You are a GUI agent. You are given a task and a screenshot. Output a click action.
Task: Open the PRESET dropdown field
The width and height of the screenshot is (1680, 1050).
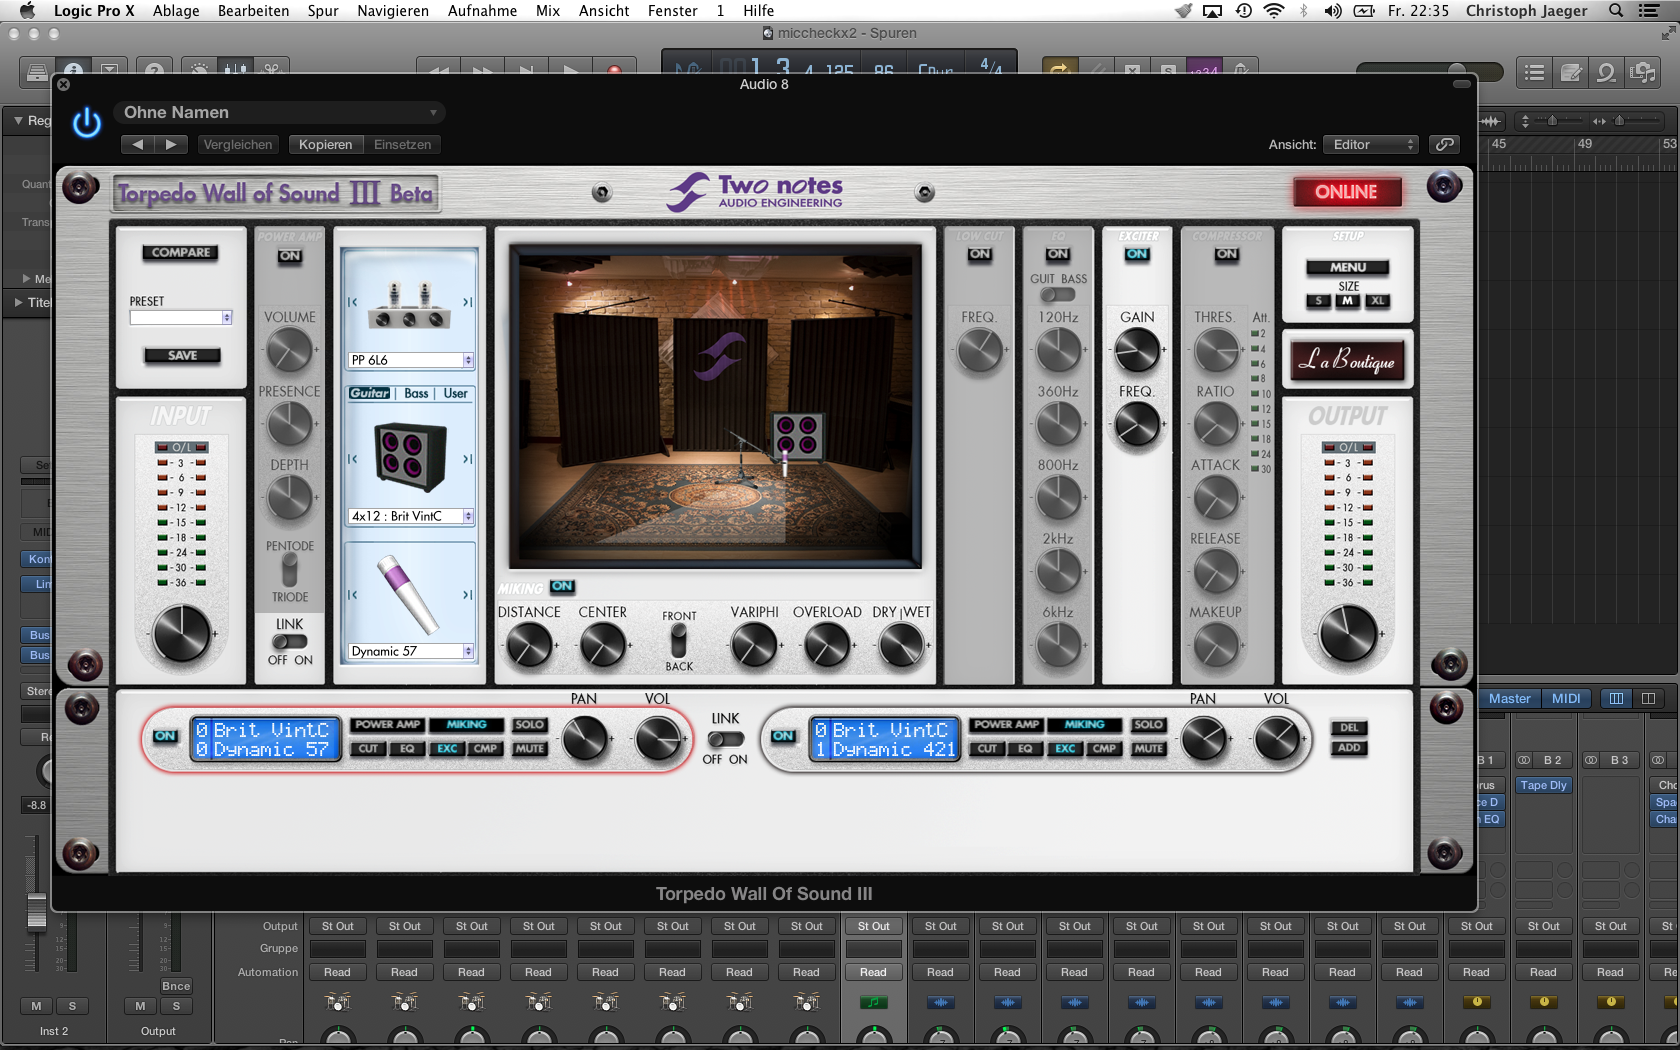point(181,317)
